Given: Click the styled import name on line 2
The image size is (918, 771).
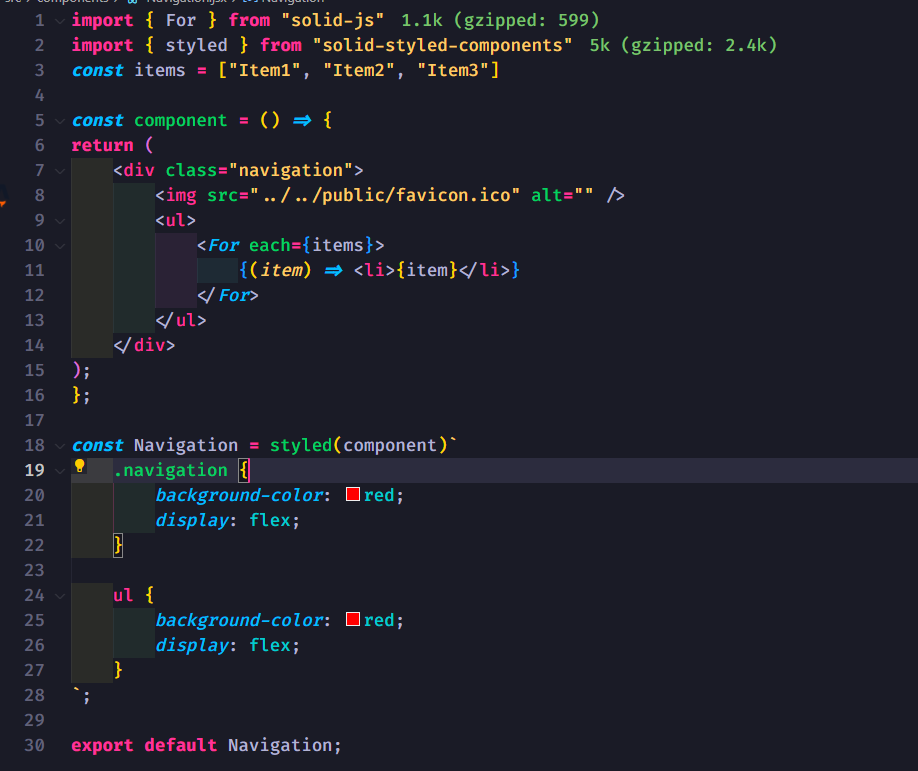Looking at the screenshot, I should 196,45.
